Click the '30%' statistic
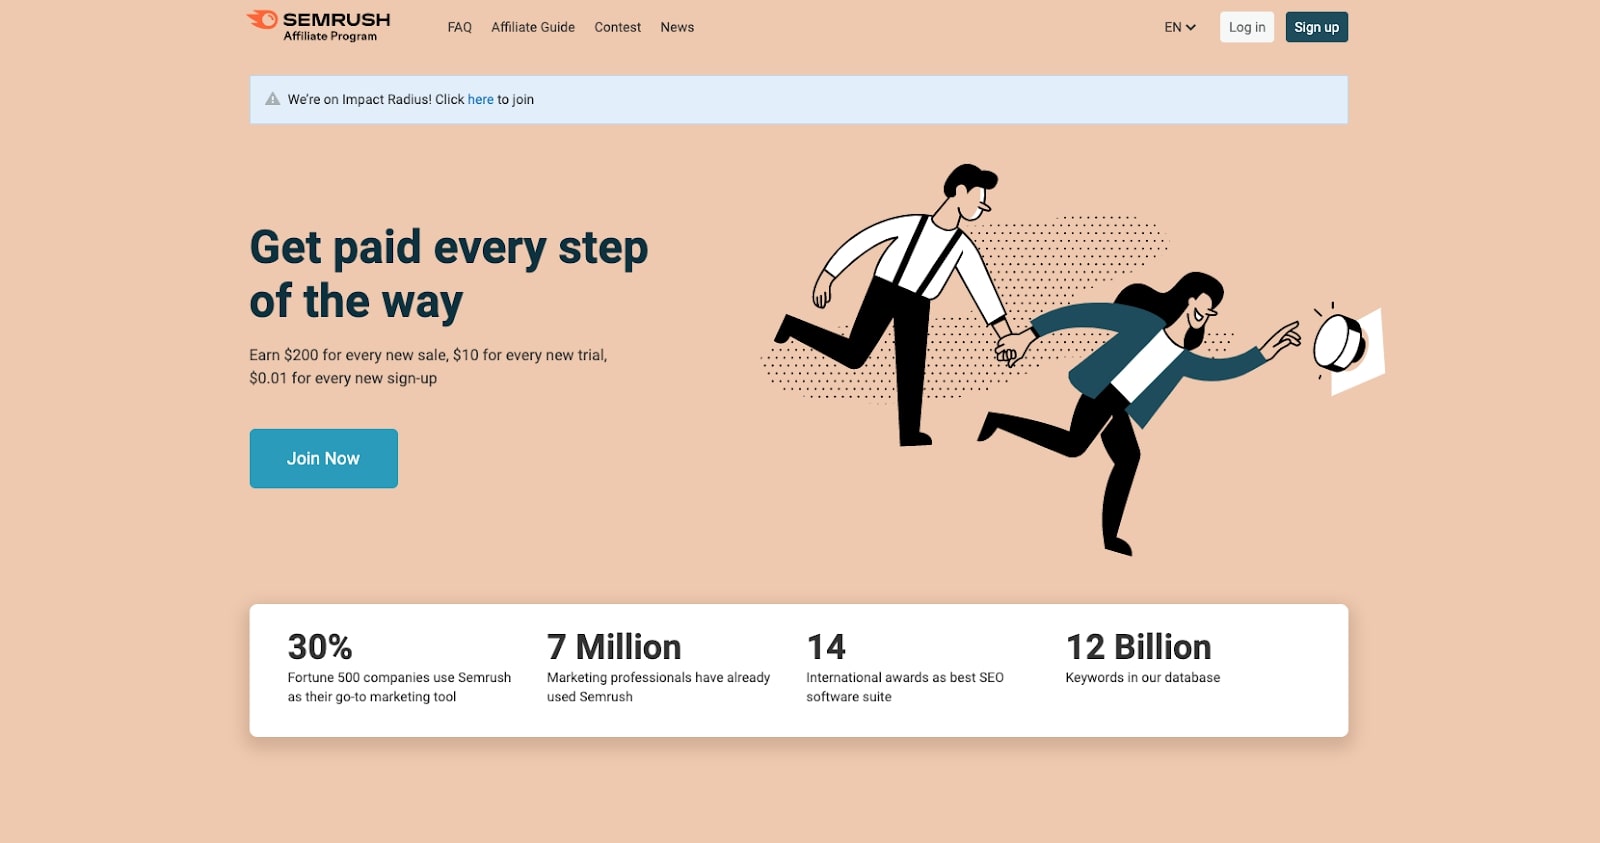 coord(320,647)
